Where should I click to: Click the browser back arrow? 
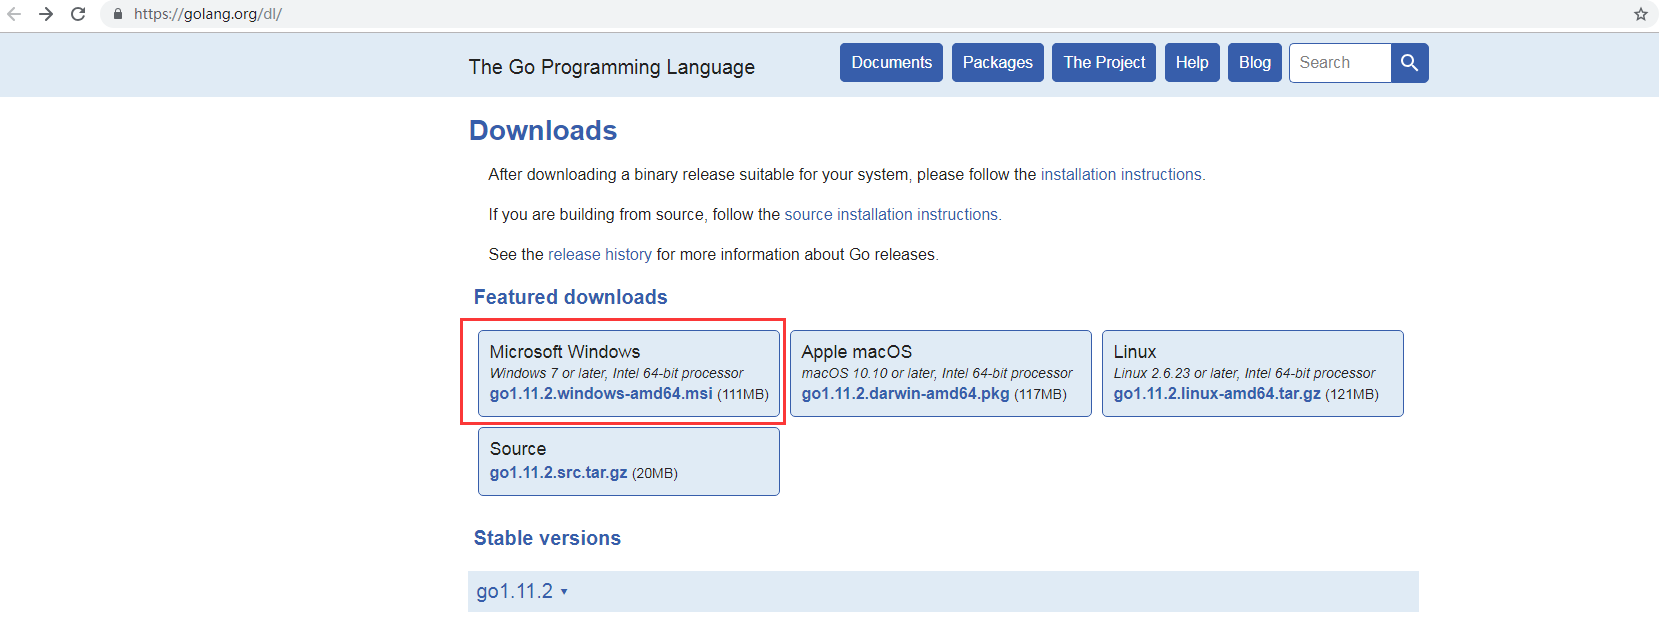click(x=14, y=14)
